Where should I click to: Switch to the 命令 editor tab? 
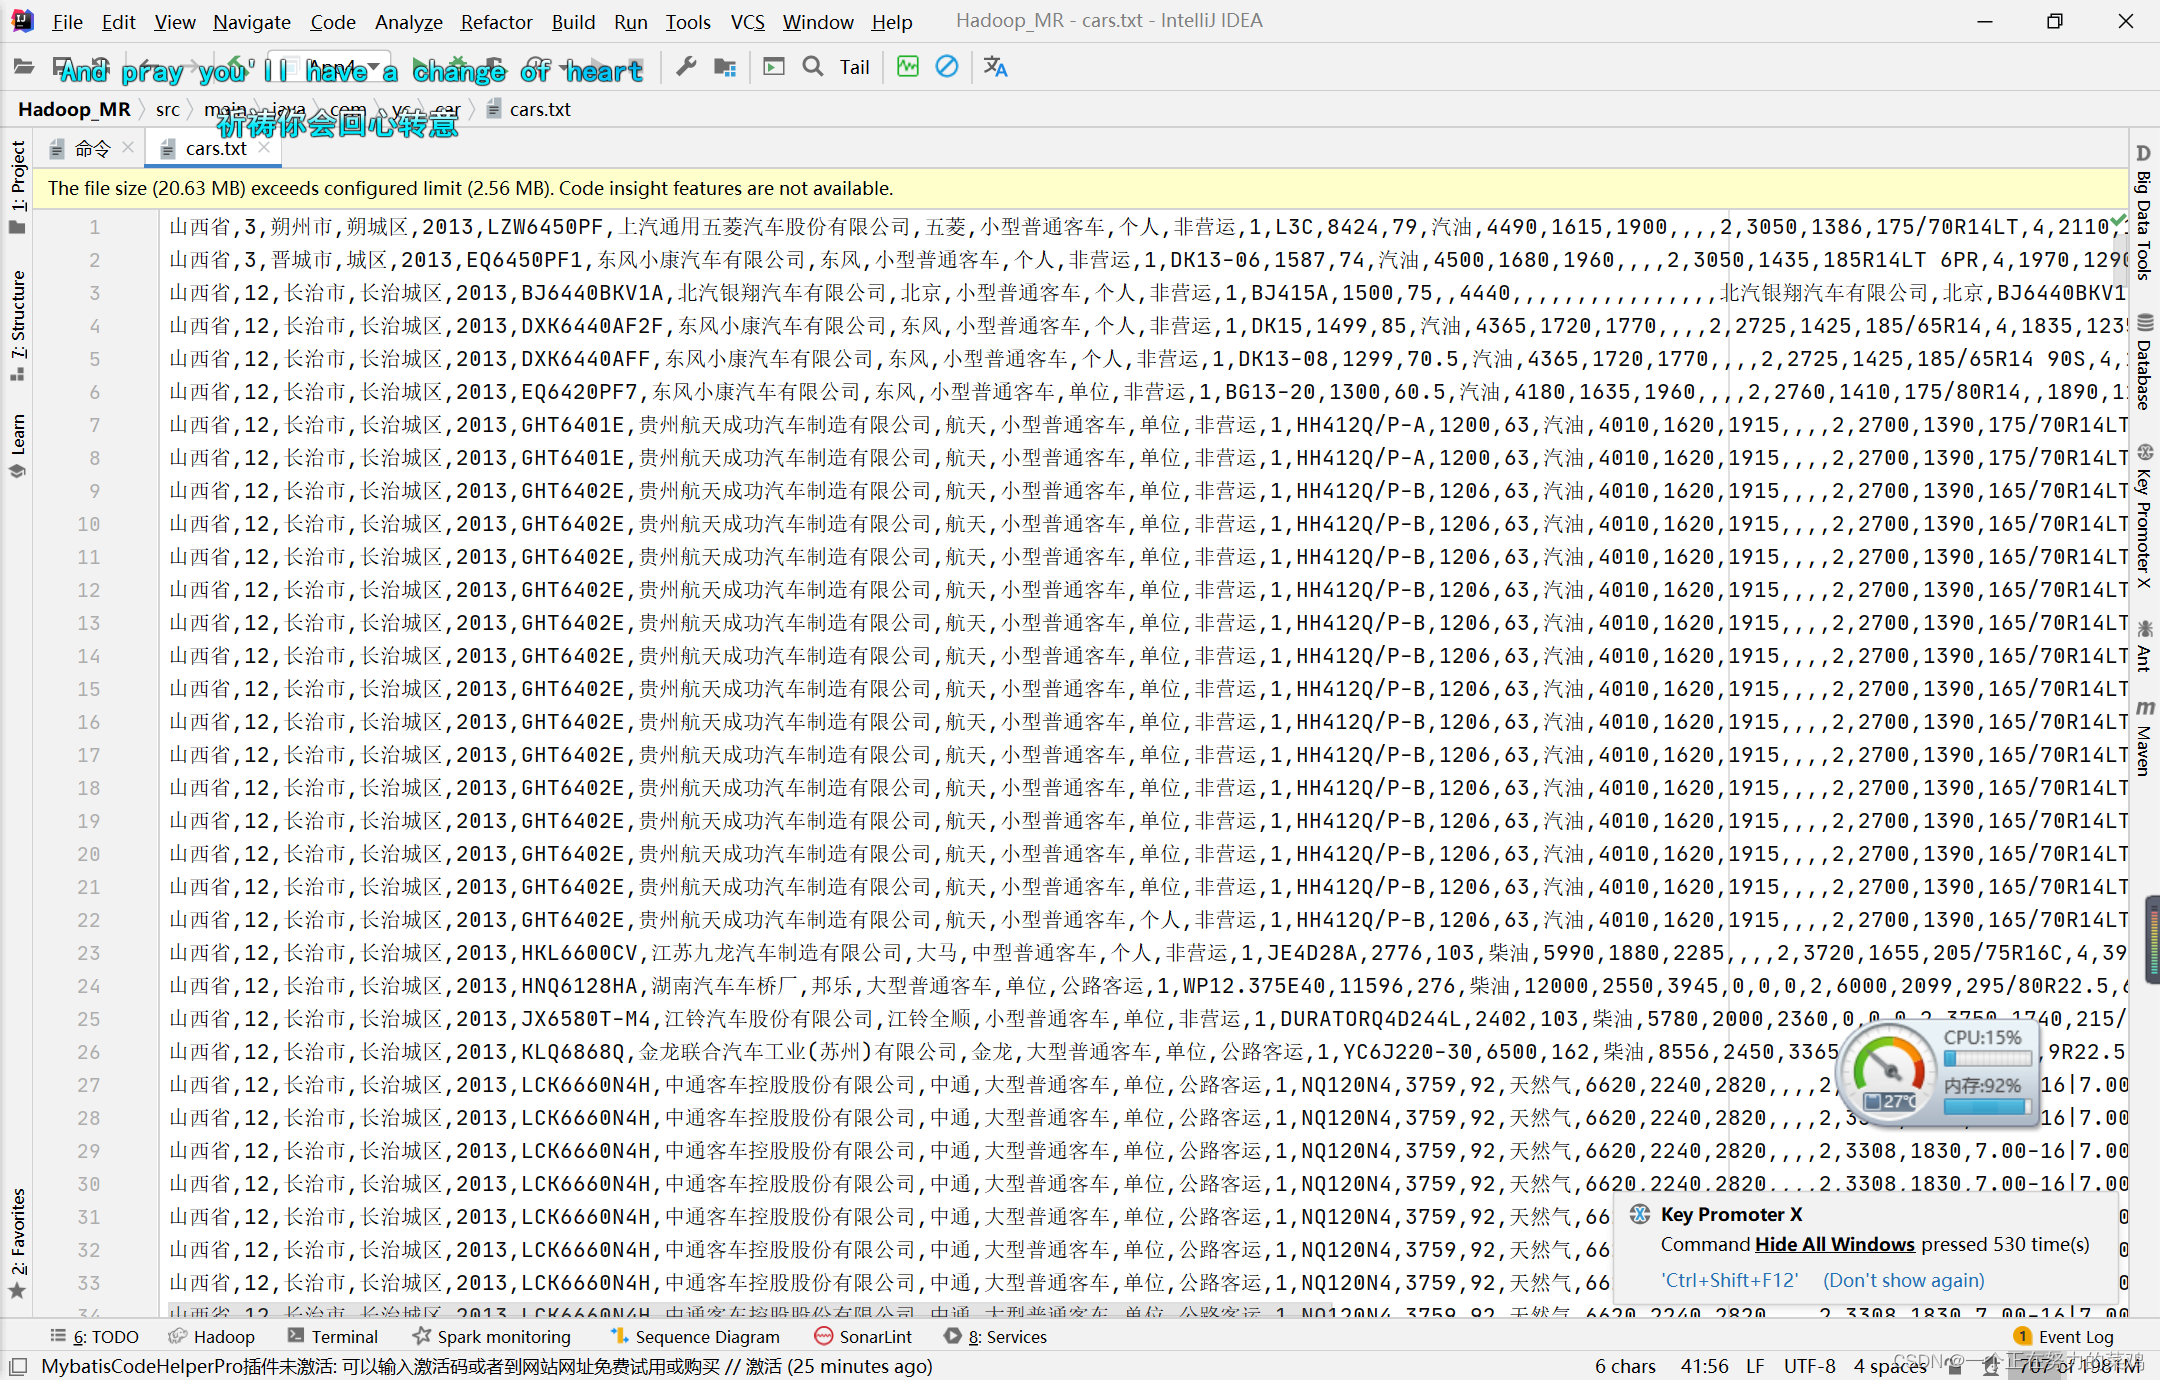click(92, 149)
